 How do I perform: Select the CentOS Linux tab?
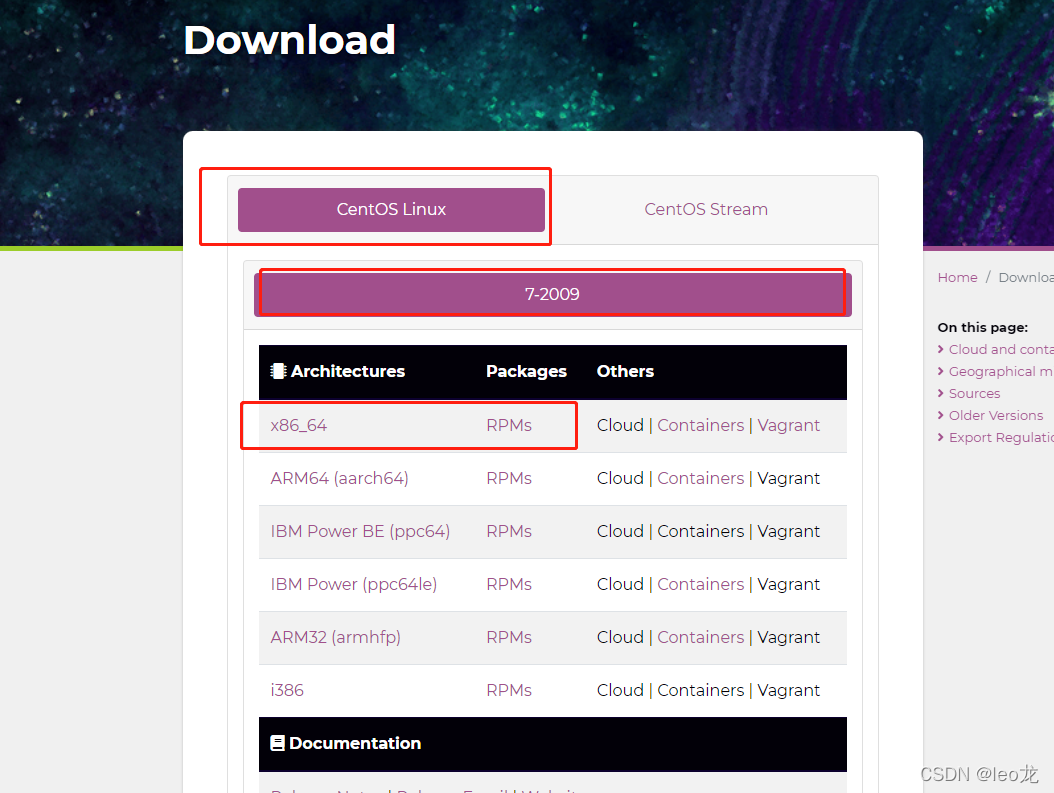[x=391, y=210]
